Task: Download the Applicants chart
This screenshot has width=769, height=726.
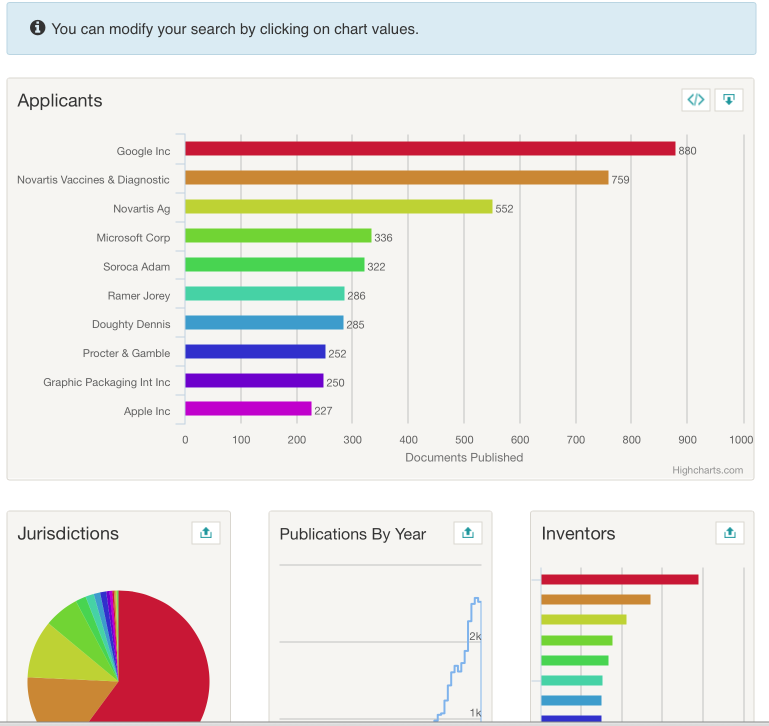Action: pos(729,100)
